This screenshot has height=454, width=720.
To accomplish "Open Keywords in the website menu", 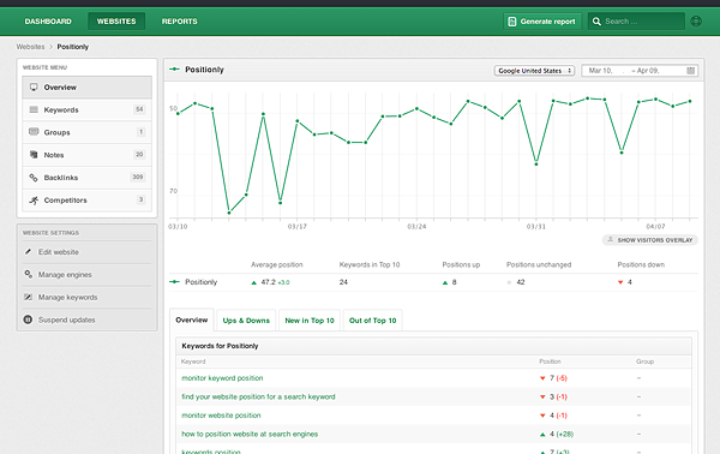I will [x=87, y=110].
